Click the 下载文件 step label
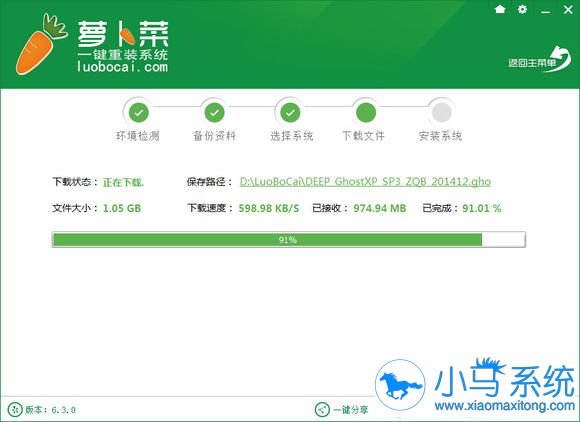The image size is (580, 422). [x=363, y=136]
